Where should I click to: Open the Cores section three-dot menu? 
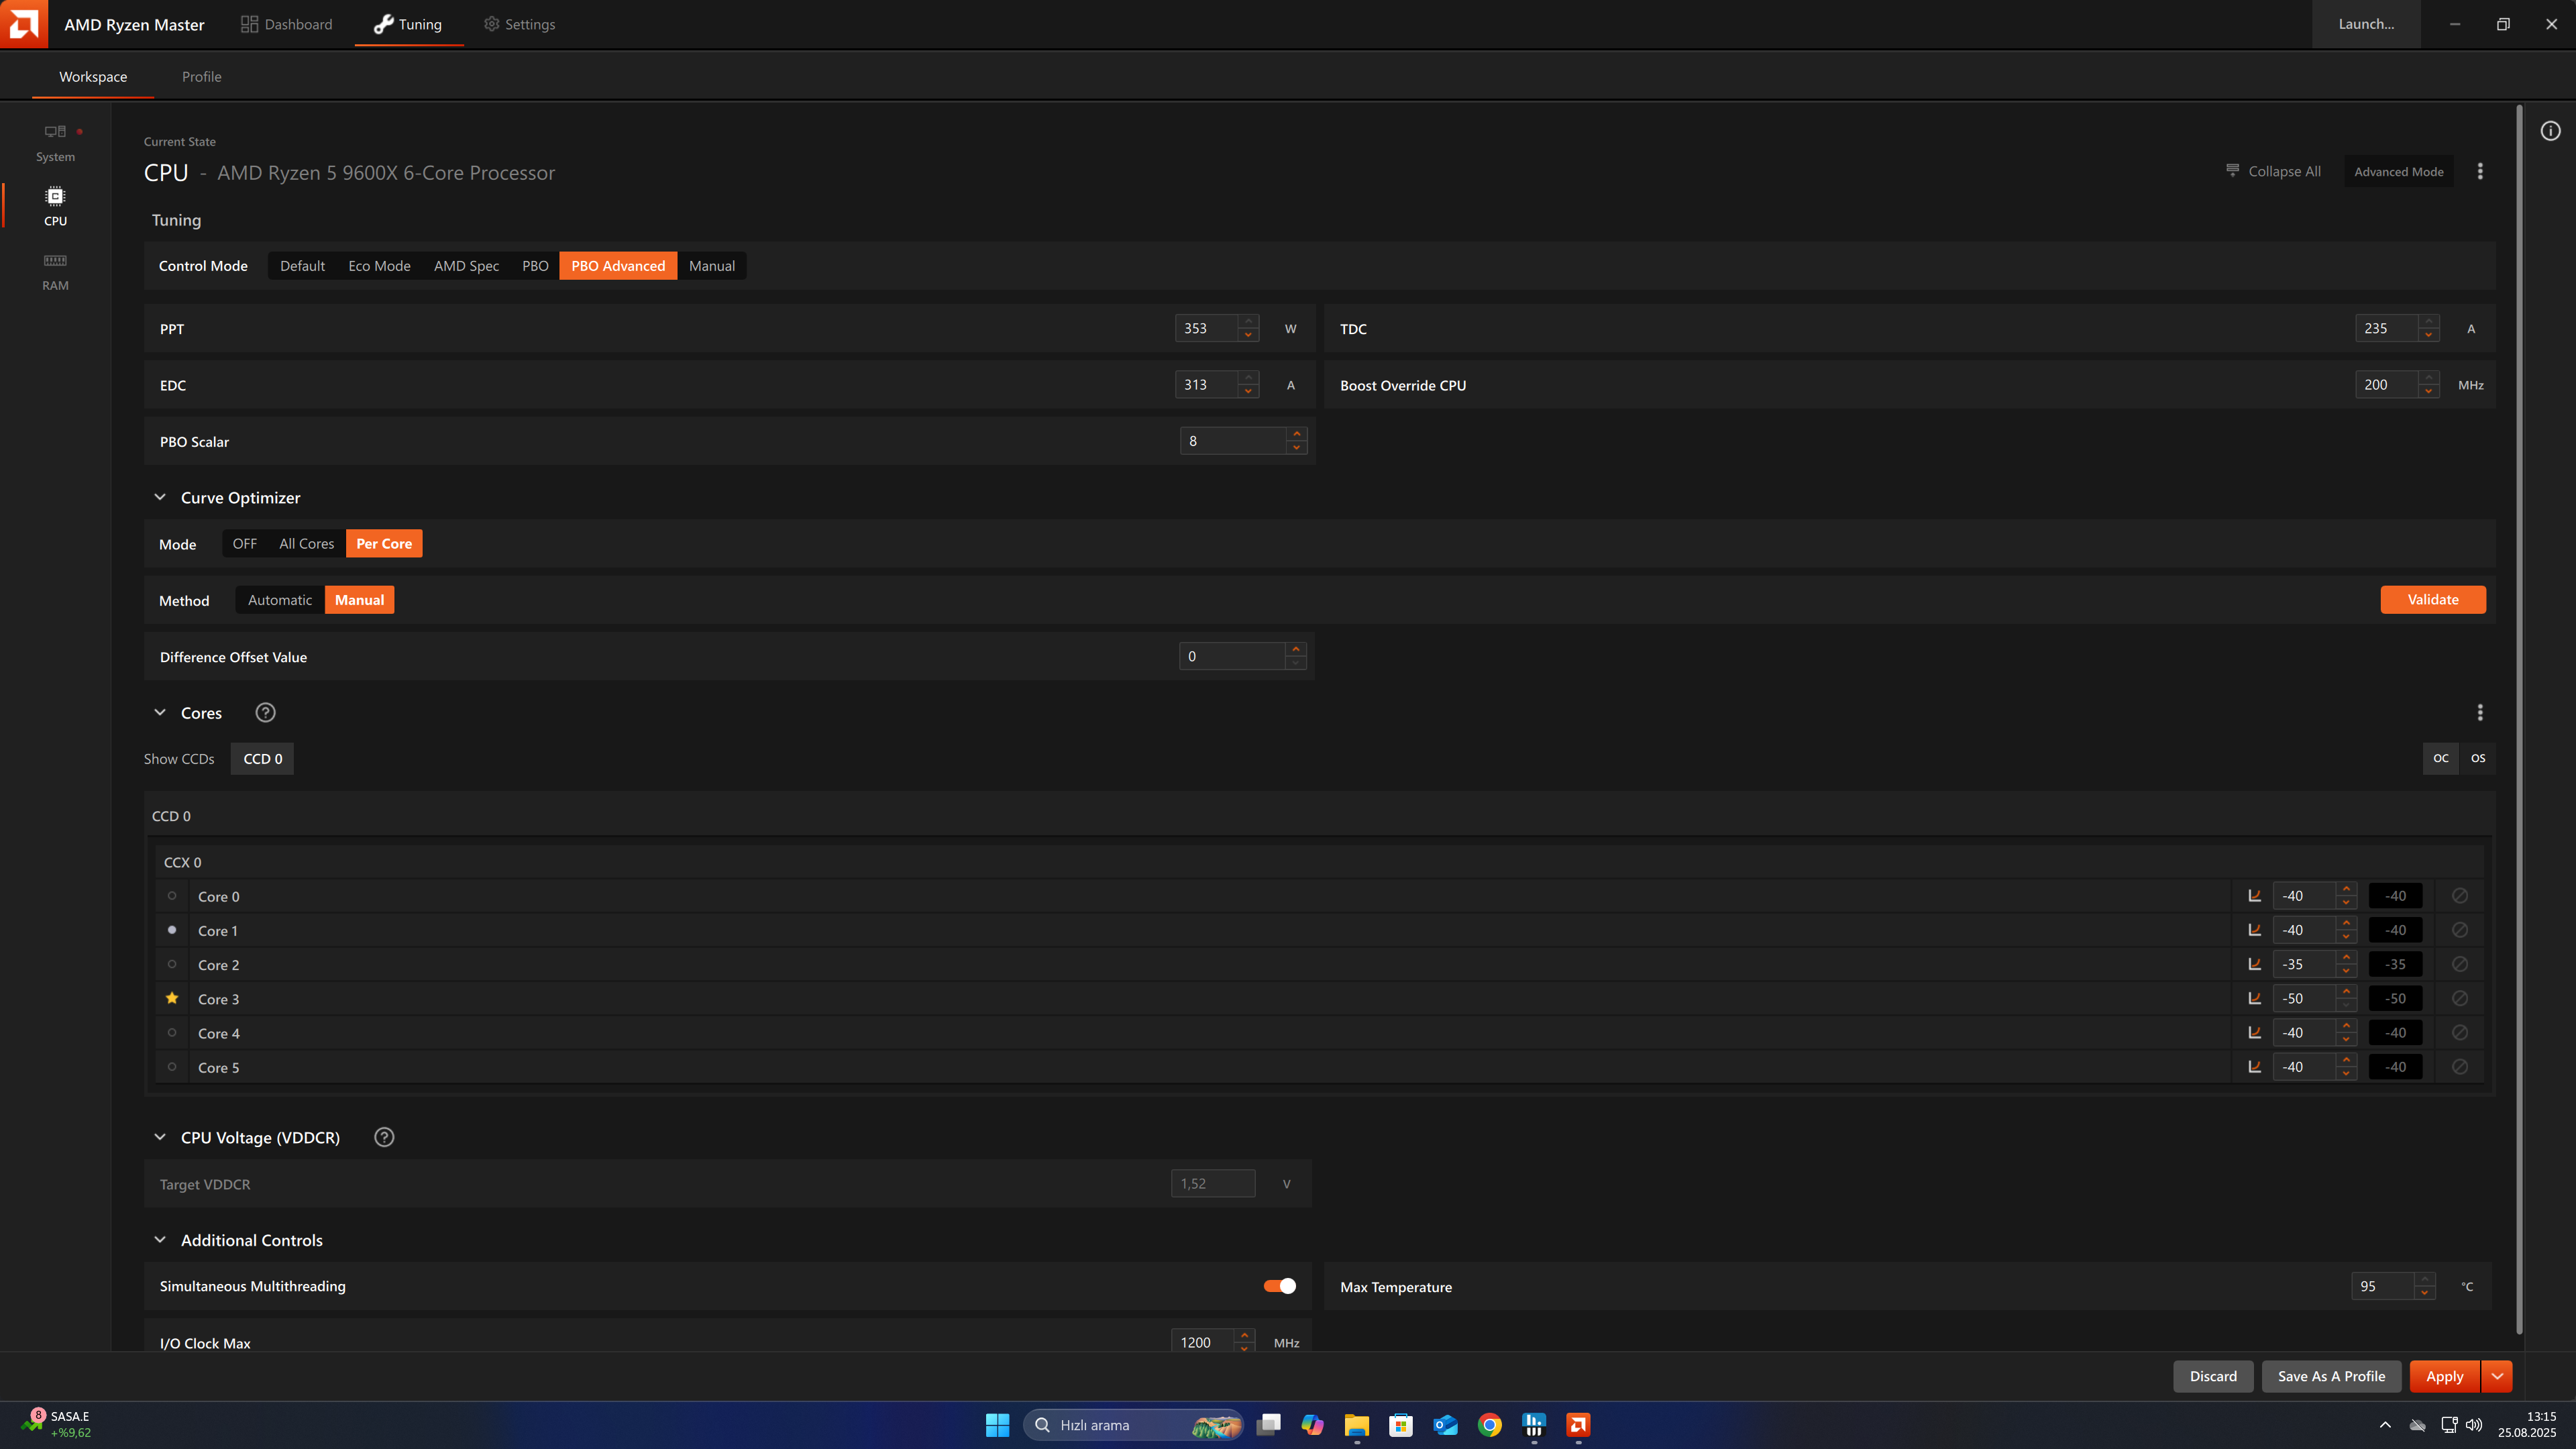point(2480,713)
